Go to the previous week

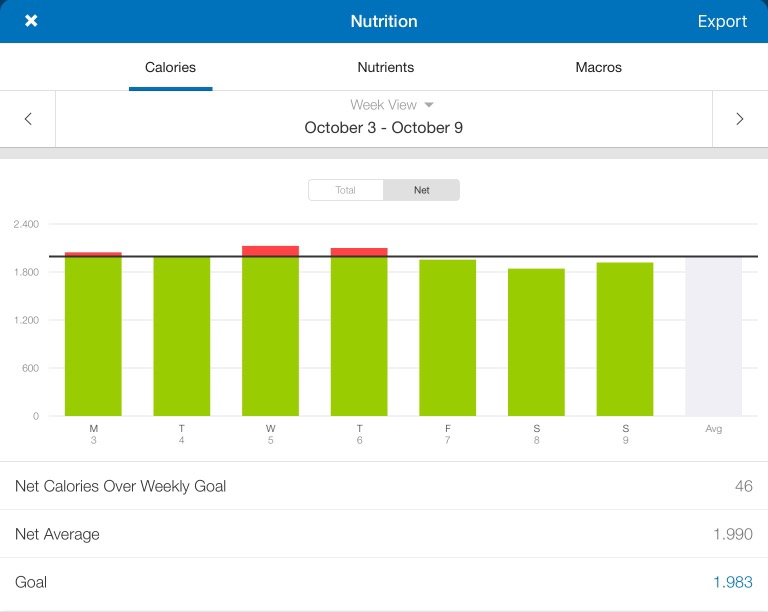tap(28, 119)
